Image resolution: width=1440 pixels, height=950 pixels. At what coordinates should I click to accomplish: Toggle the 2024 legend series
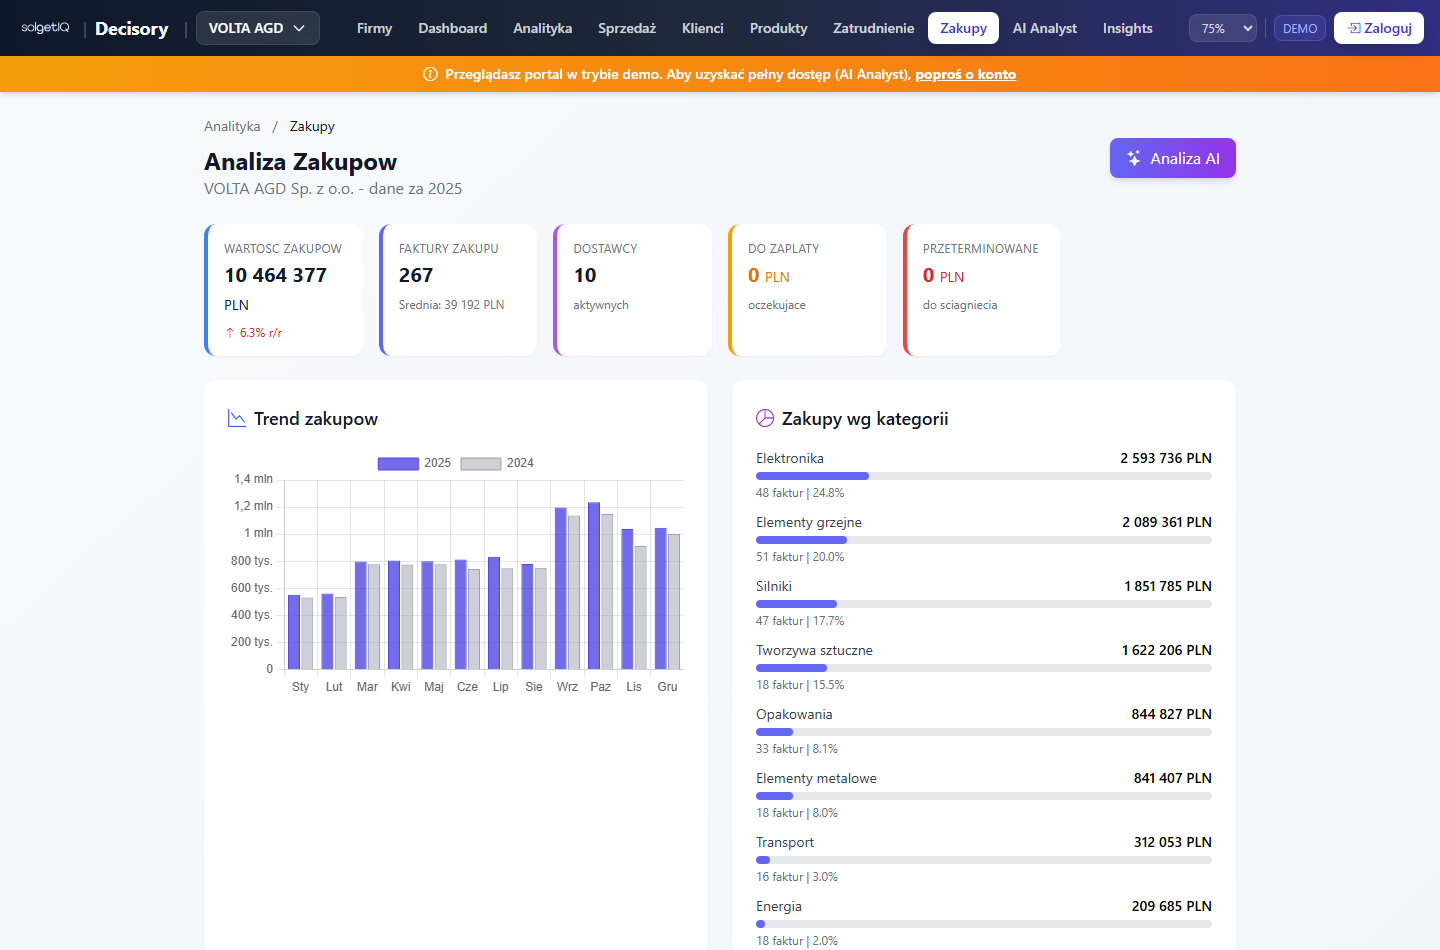(497, 463)
